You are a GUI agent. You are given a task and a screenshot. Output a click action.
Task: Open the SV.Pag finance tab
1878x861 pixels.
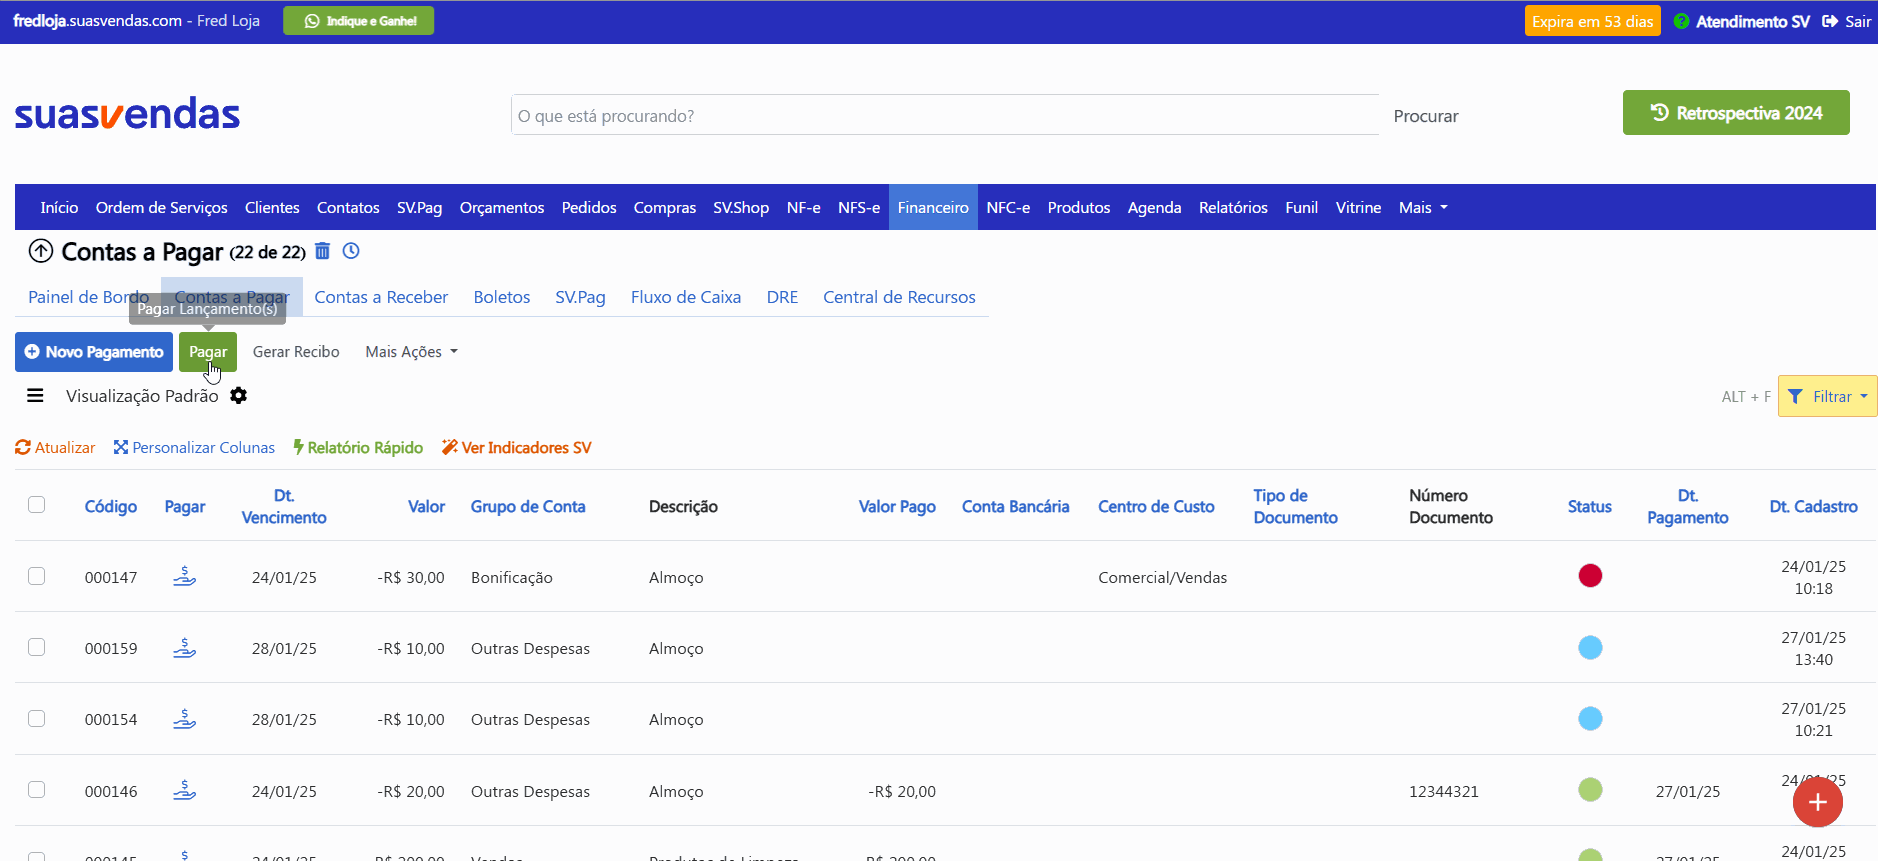[x=580, y=297]
